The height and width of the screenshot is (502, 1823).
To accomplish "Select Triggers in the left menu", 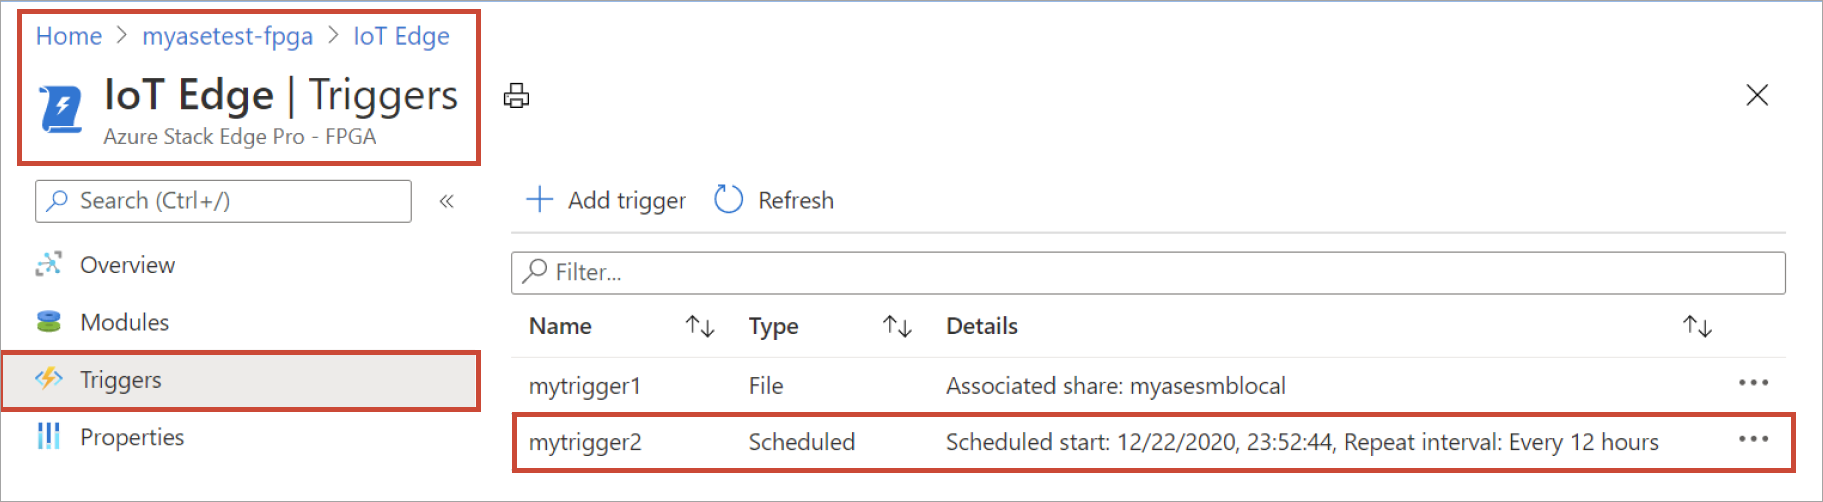I will point(240,380).
